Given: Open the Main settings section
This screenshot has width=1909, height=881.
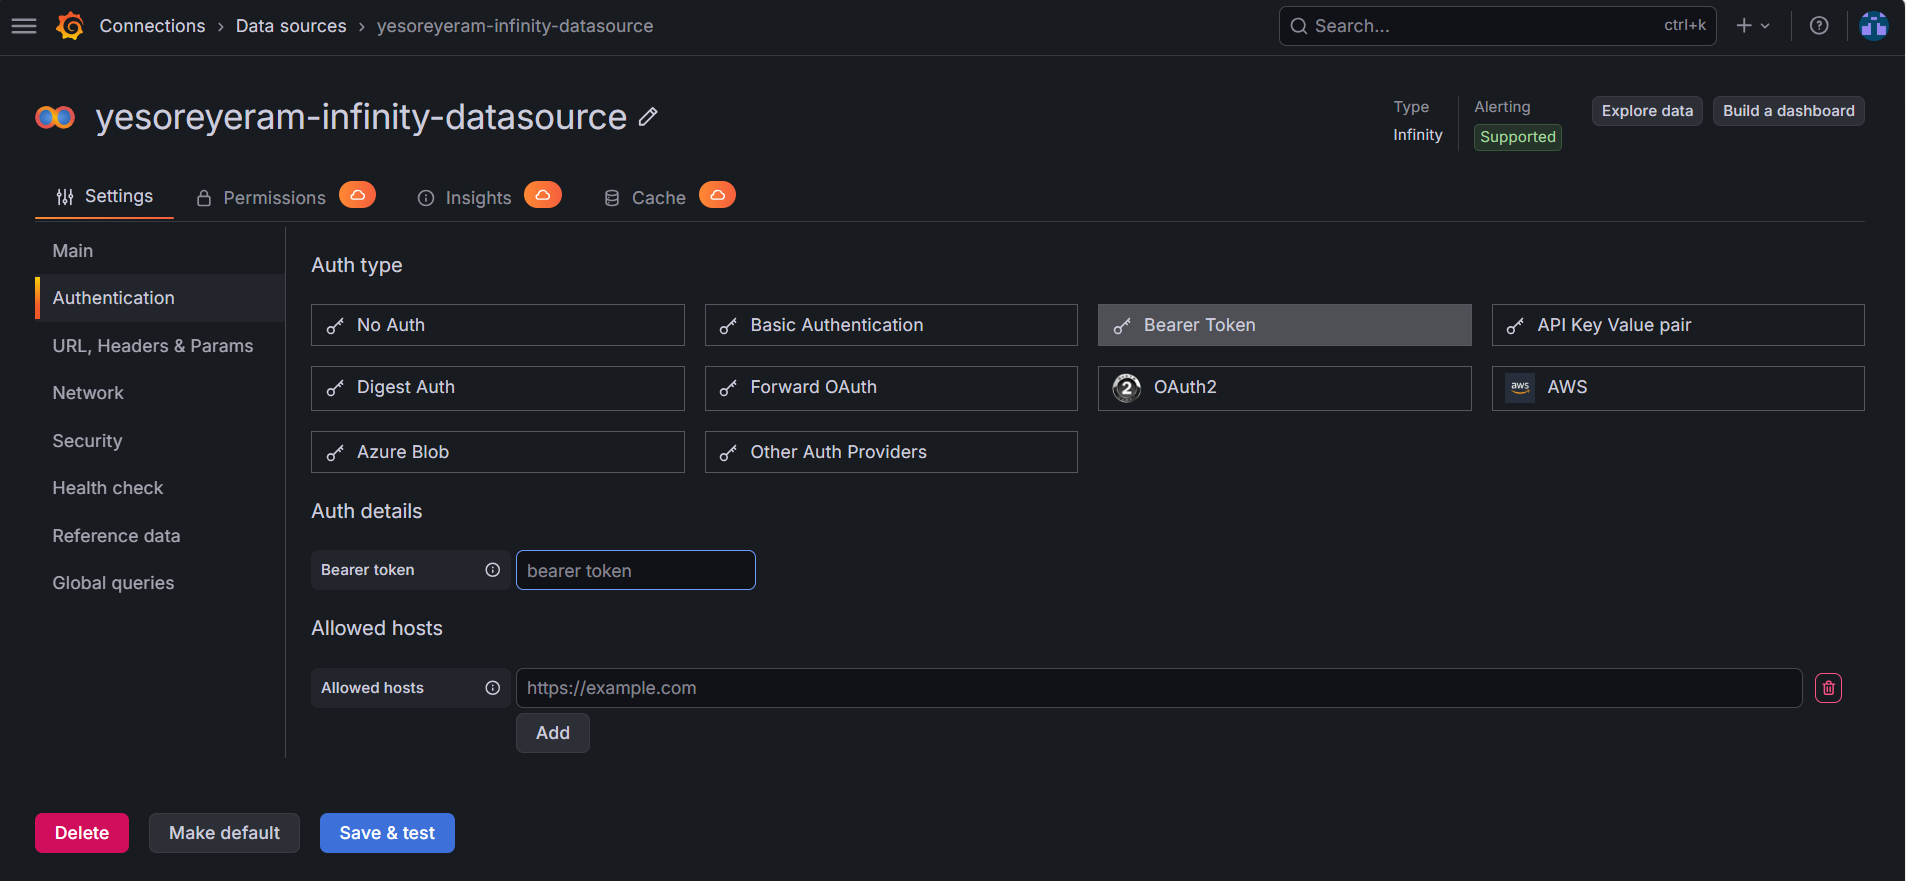Looking at the screenshot, I should coord(160,251).
